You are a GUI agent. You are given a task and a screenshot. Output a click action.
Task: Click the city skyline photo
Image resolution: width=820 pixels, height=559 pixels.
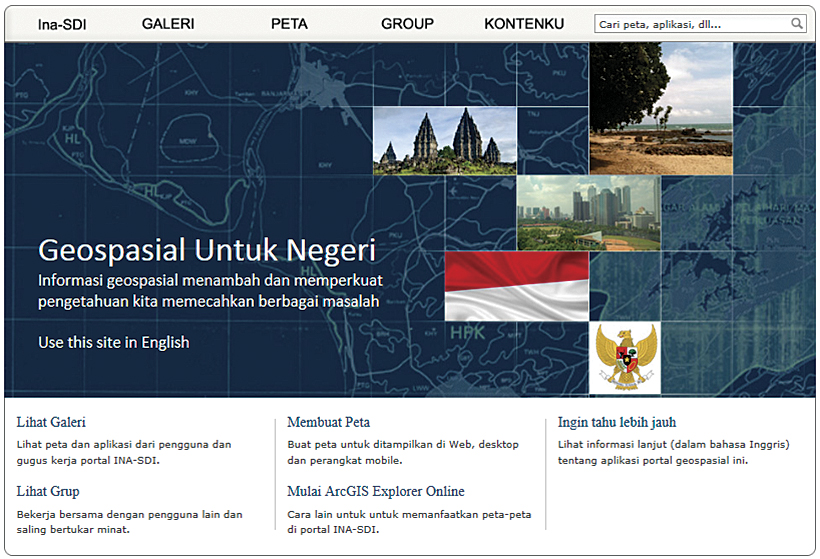coord(589,213)
